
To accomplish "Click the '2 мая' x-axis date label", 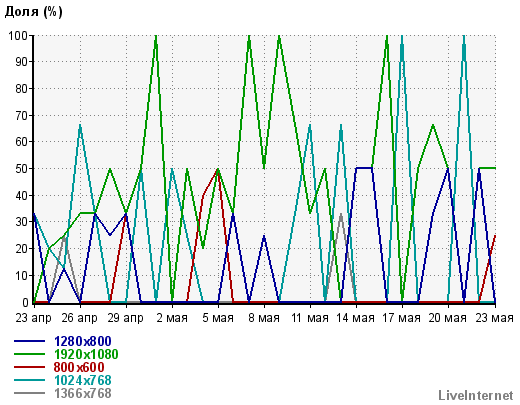I will (x=172, y=318).
